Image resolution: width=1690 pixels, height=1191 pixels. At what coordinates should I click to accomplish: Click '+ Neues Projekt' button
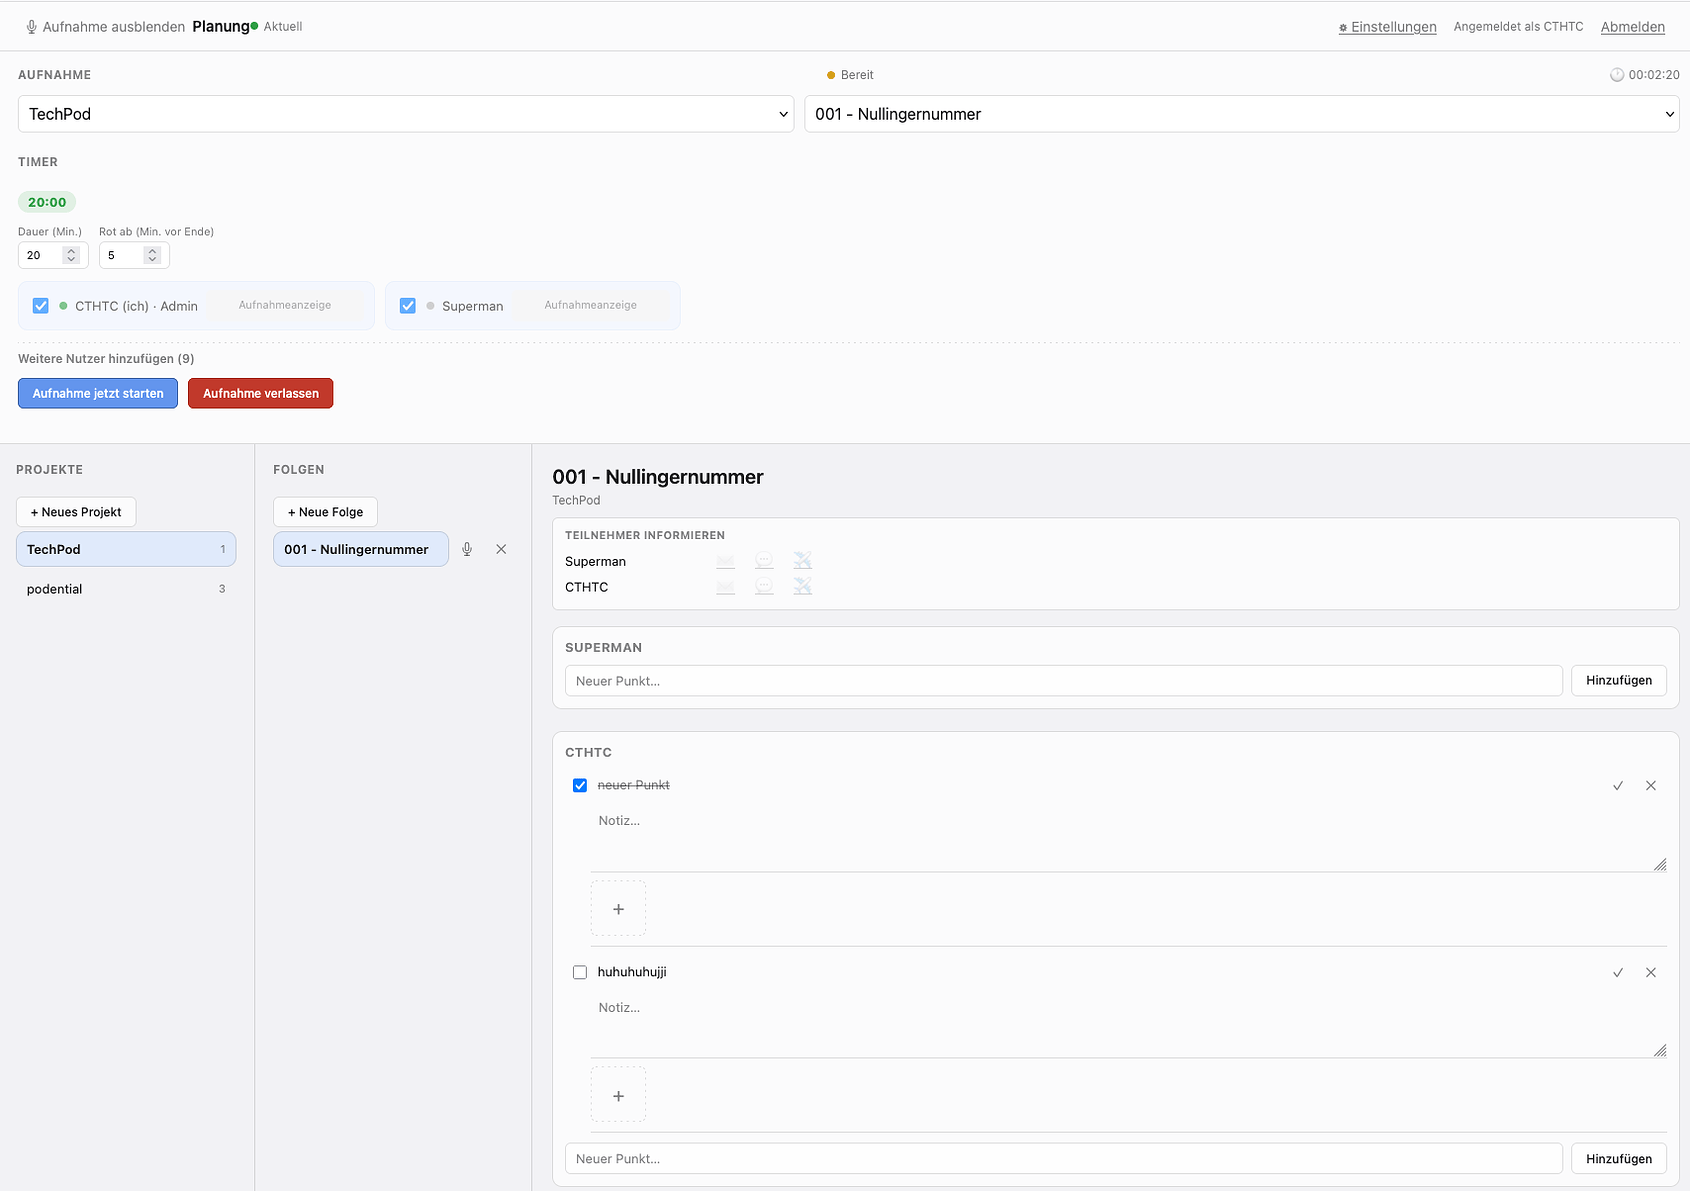76,512
